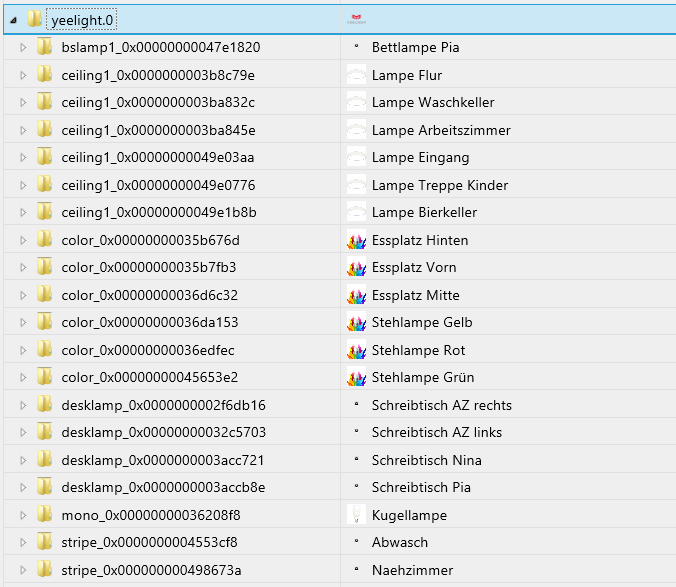This screenshot has height=587, width=676.
Task: Expand stripe_0x000000004553cf8 node
Action: 23,543
